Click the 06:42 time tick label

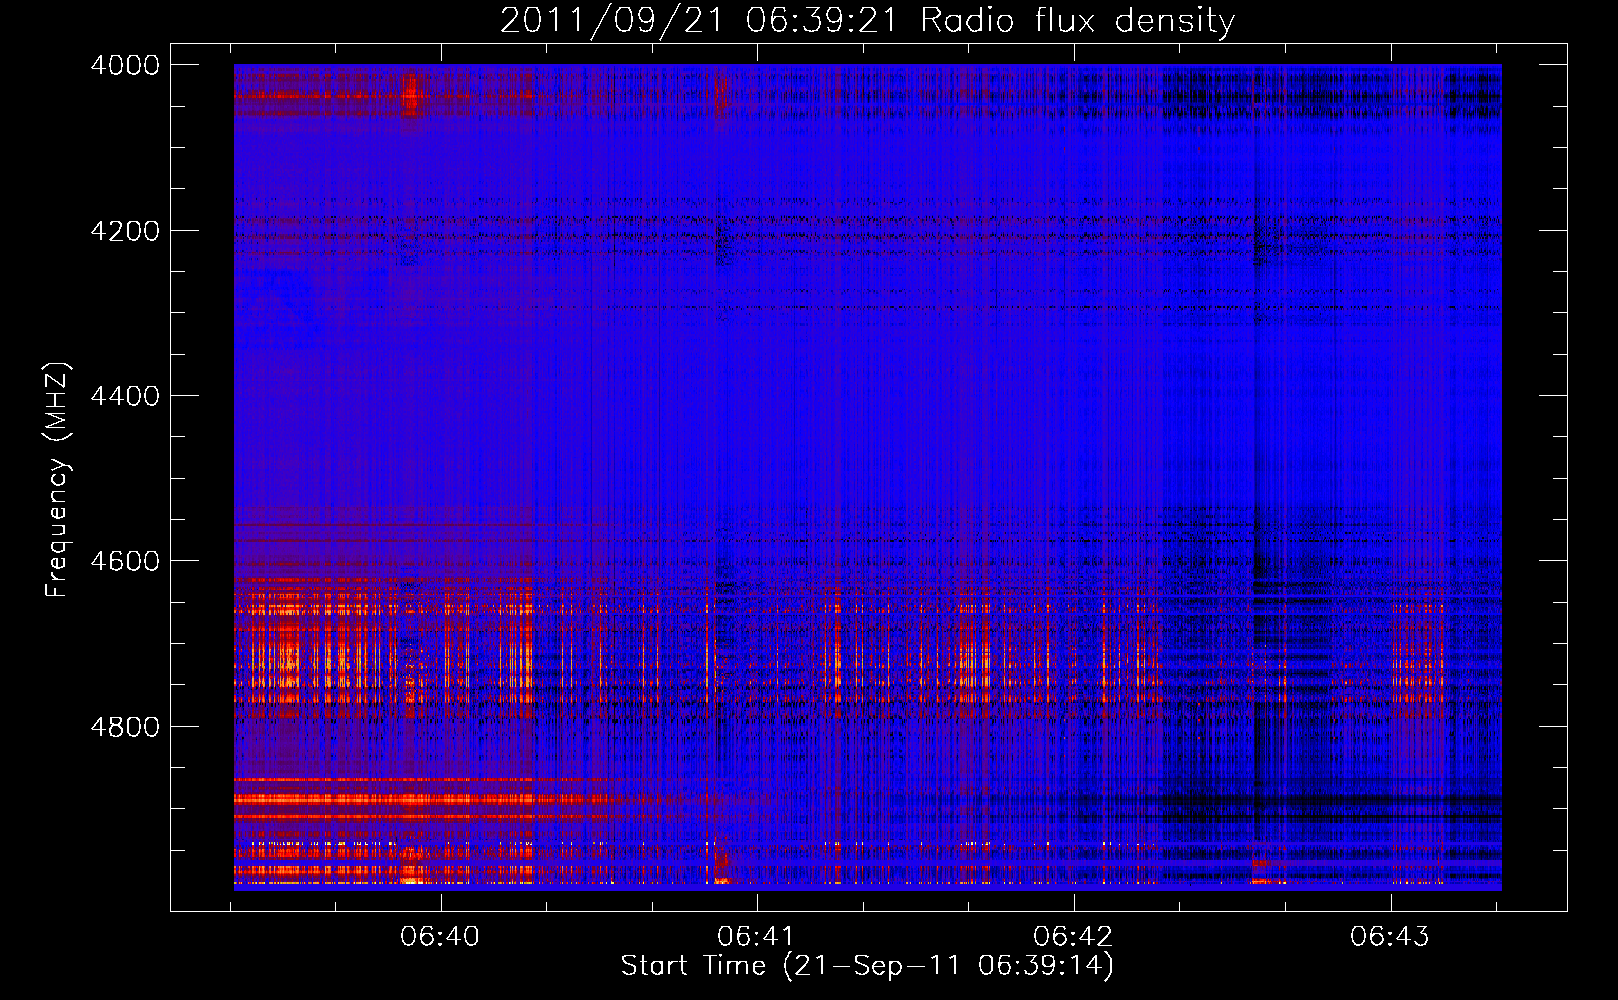[1073, 936]
